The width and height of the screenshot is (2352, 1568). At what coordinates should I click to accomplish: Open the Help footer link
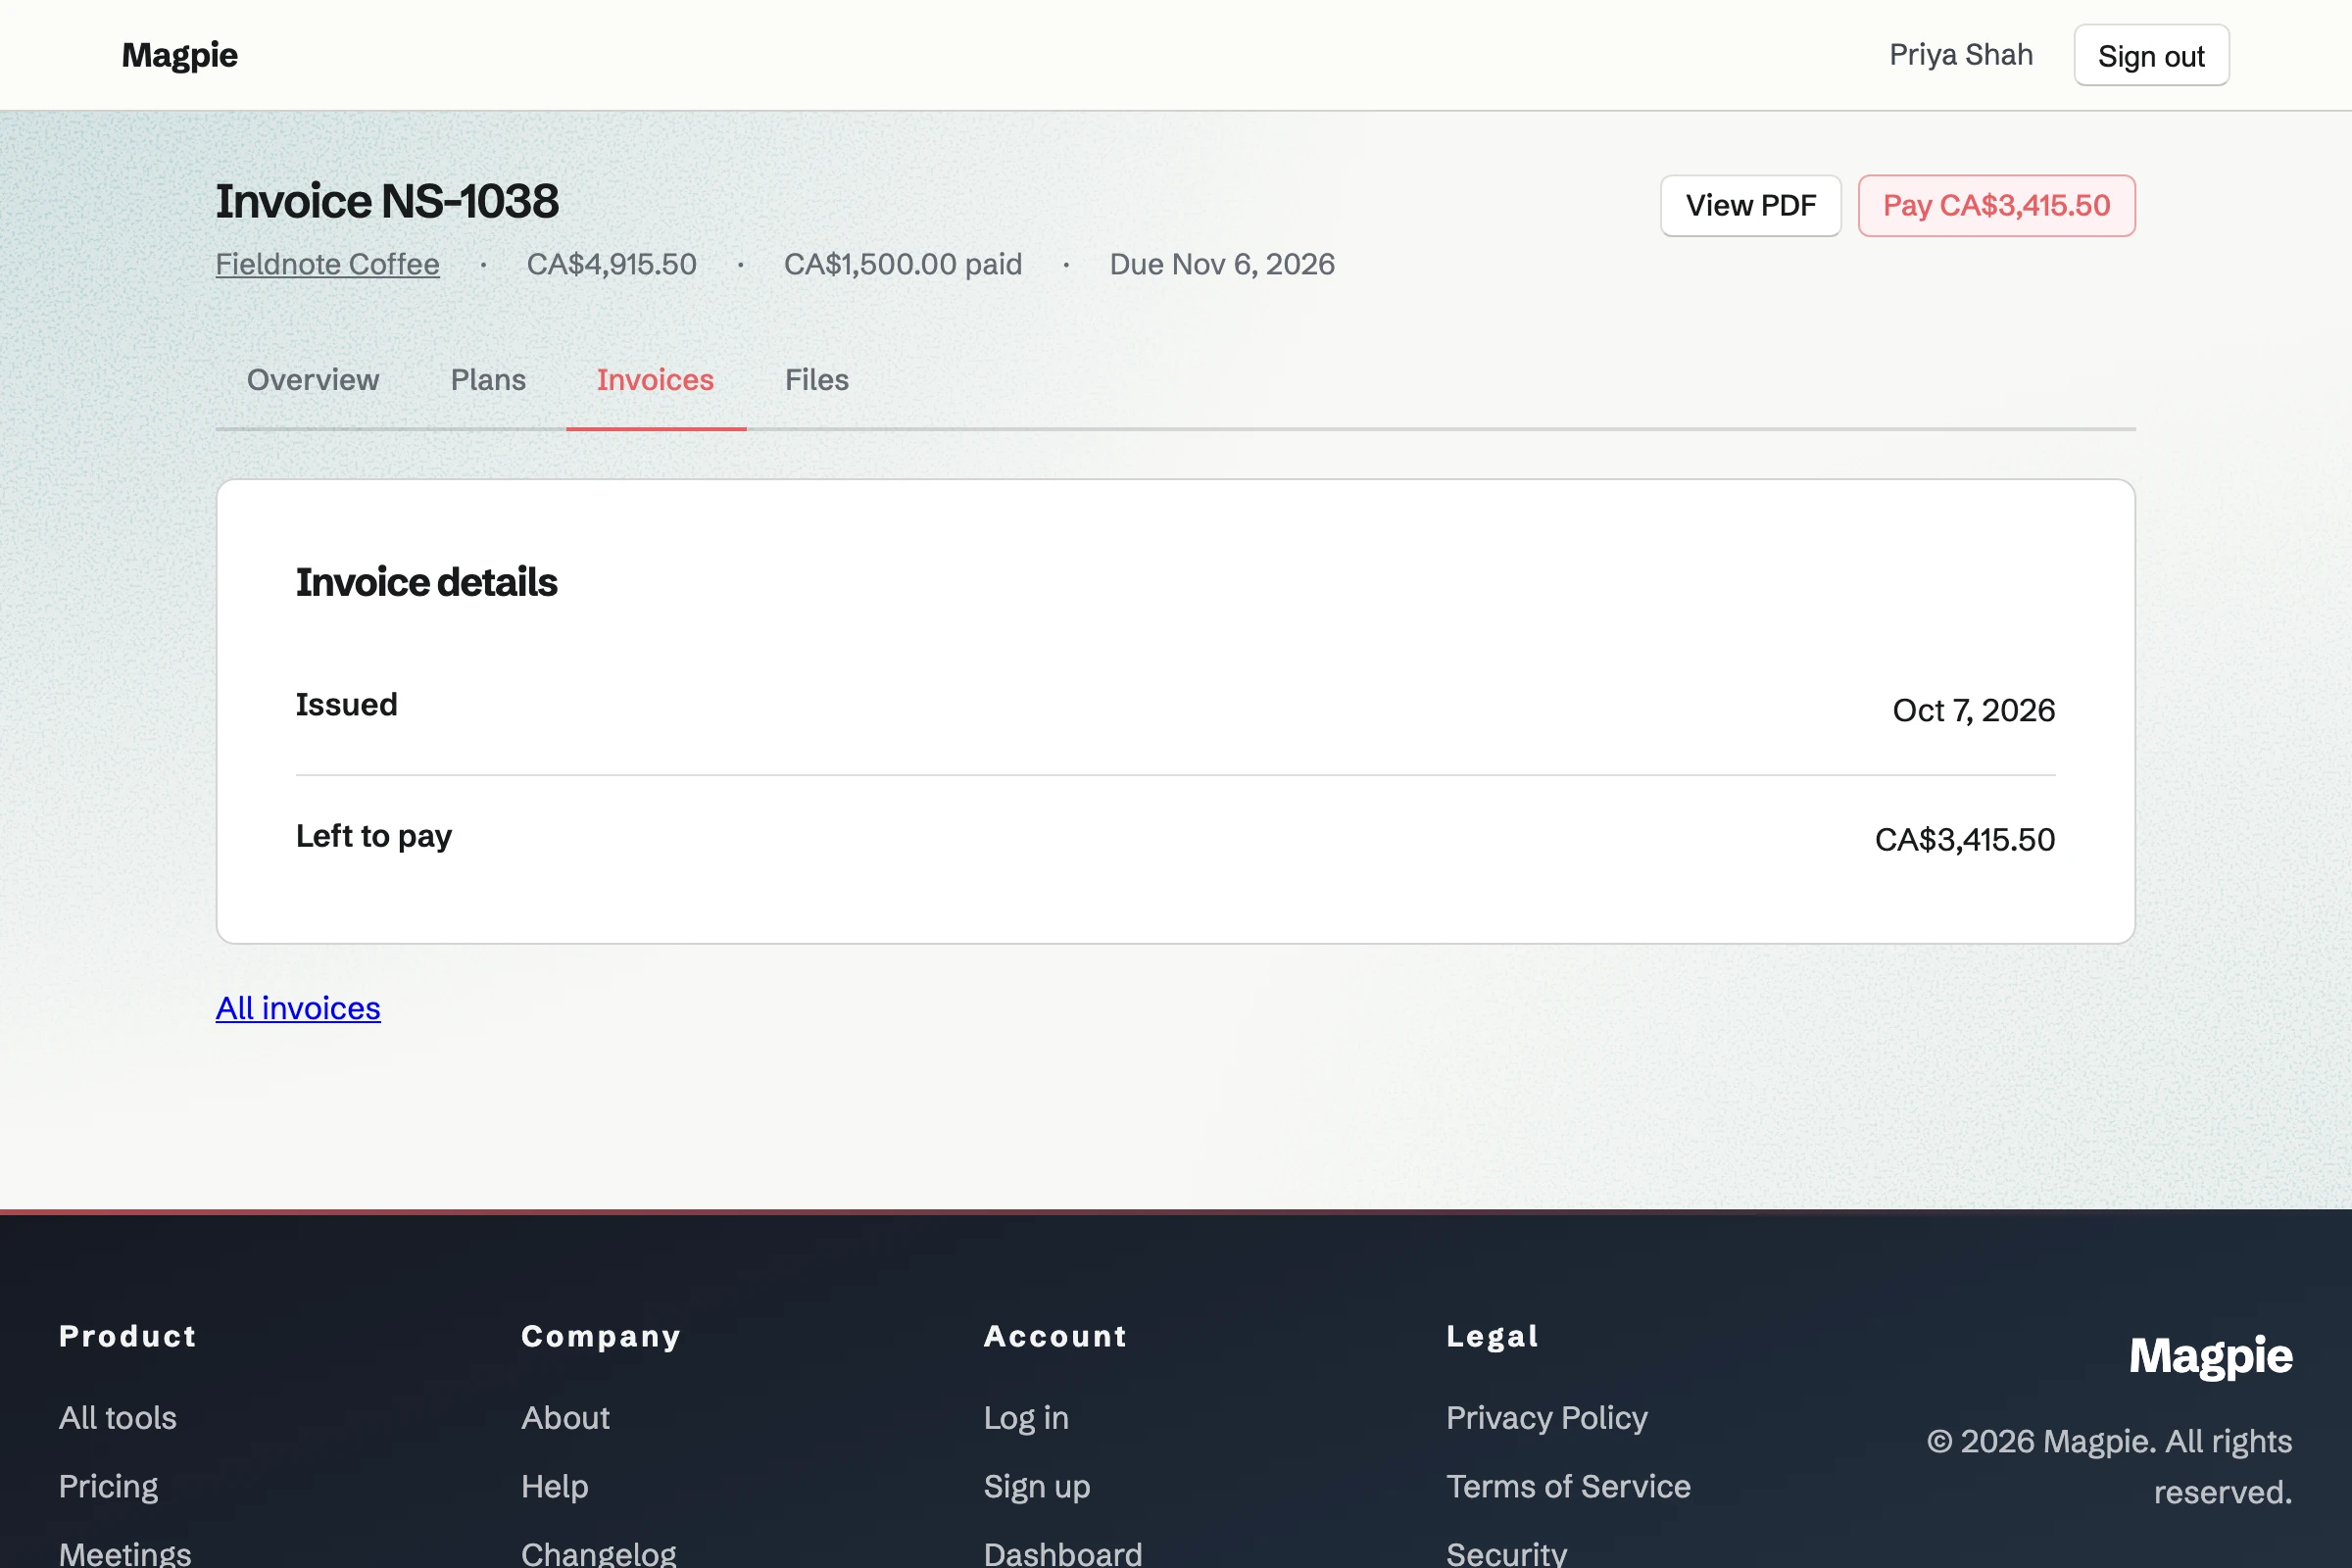click(555, 1487)
